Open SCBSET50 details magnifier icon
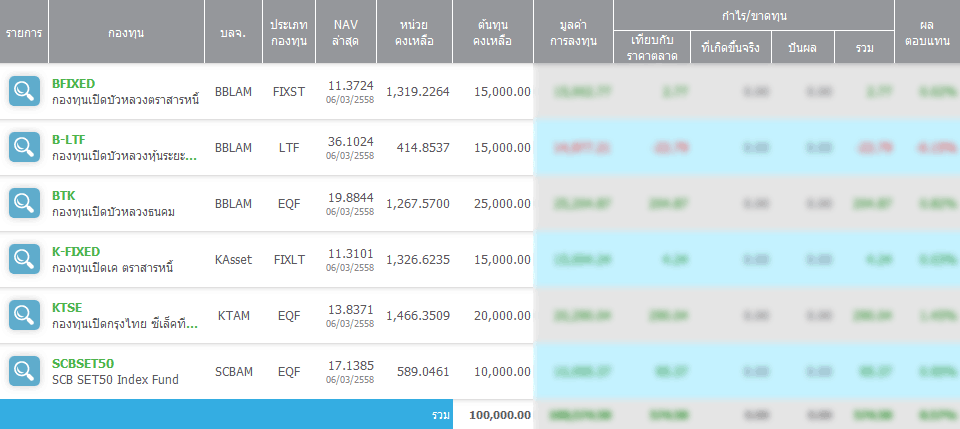This screenshot has width=960, height=429. (x=24, y=371)
